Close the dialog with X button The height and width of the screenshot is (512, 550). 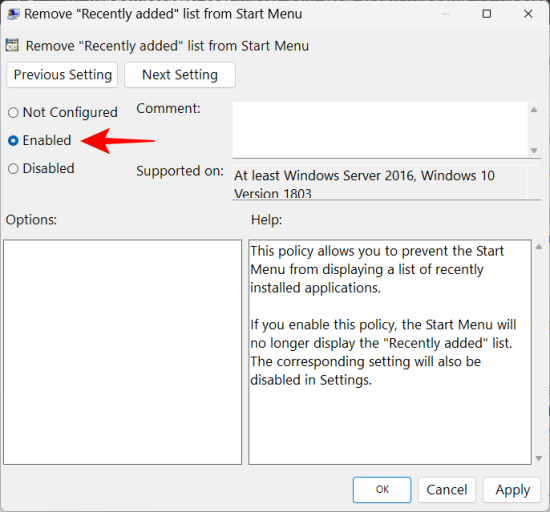pos(528,14)
